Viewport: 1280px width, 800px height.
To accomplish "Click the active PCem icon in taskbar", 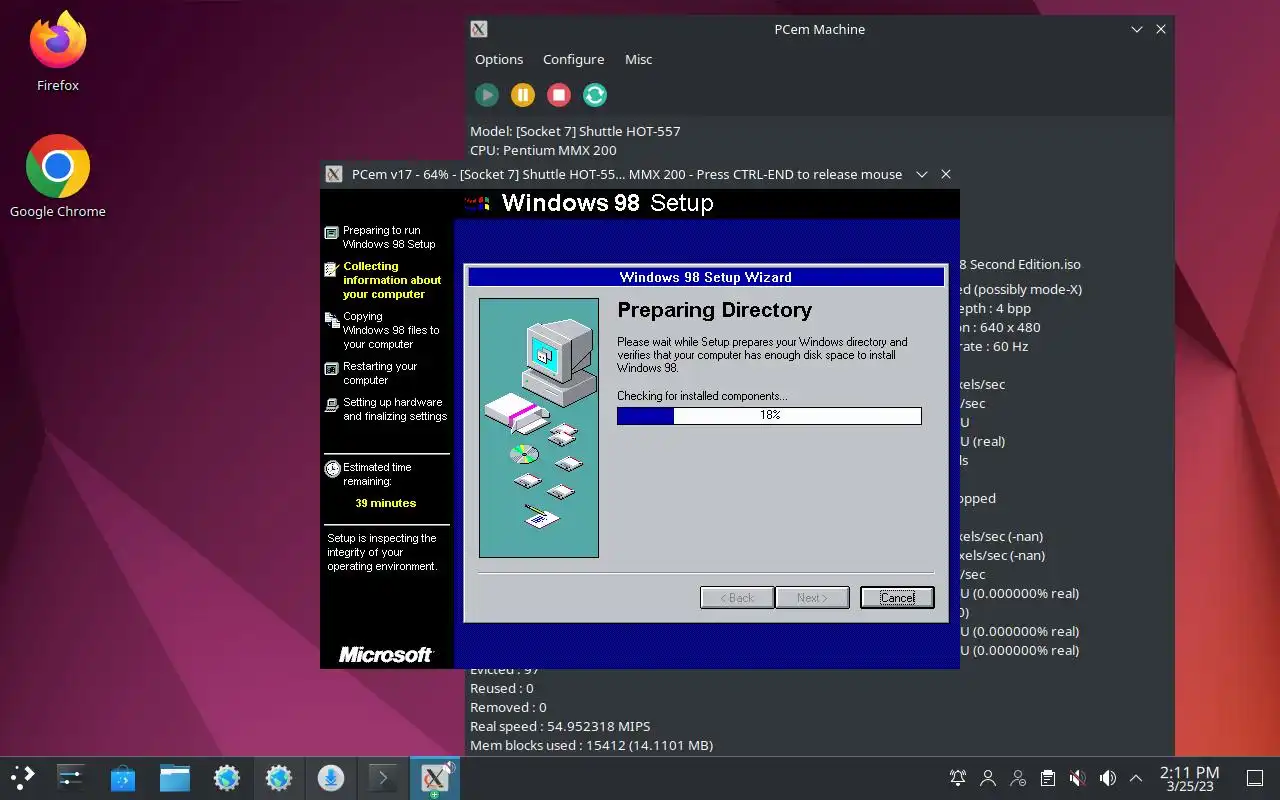I will 435,777.
